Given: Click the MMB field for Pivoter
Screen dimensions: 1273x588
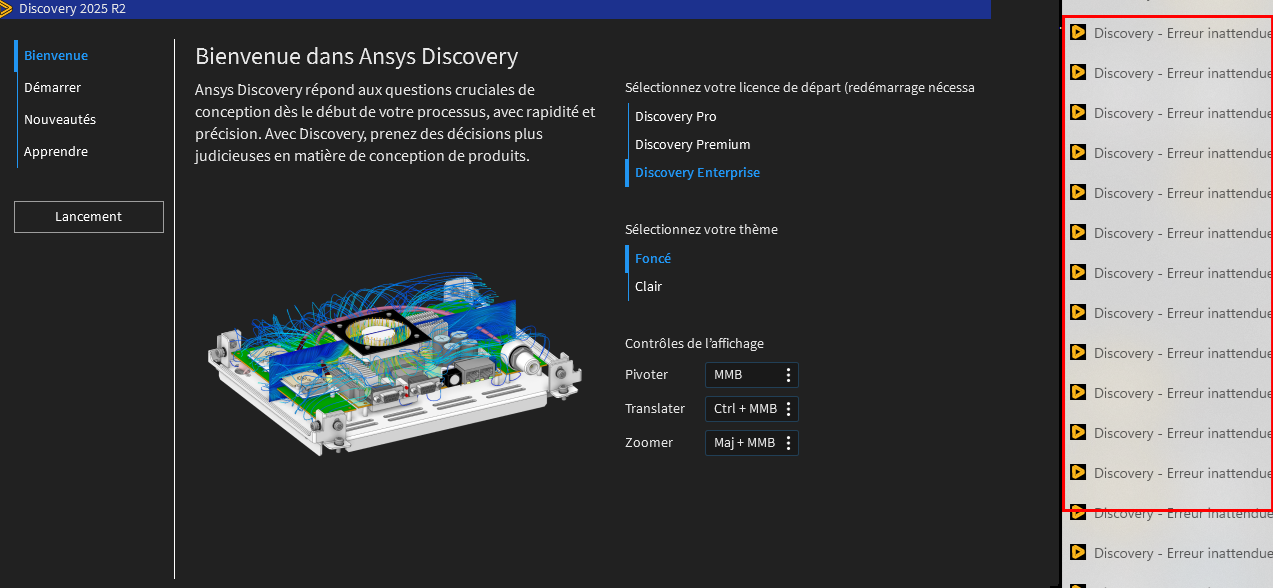Looking at the screenshot, I should [x=740, y=375].
